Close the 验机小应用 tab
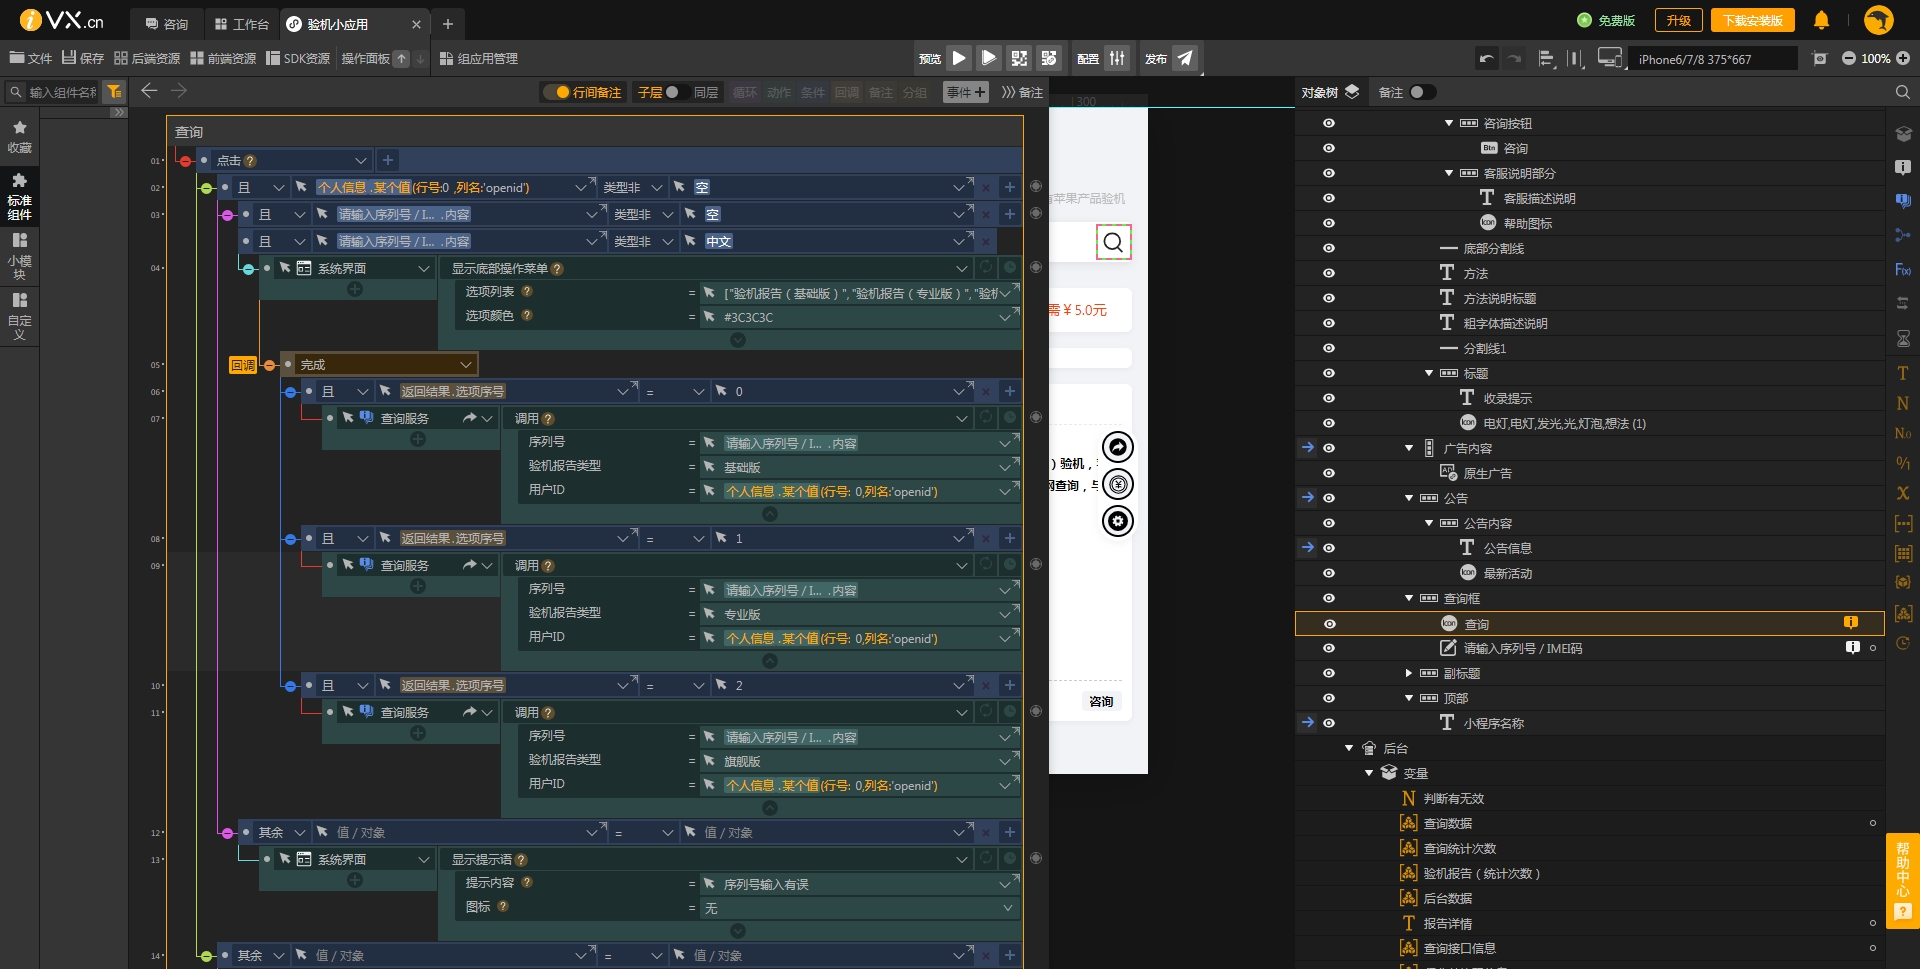1920x969 pixels. 416,24
